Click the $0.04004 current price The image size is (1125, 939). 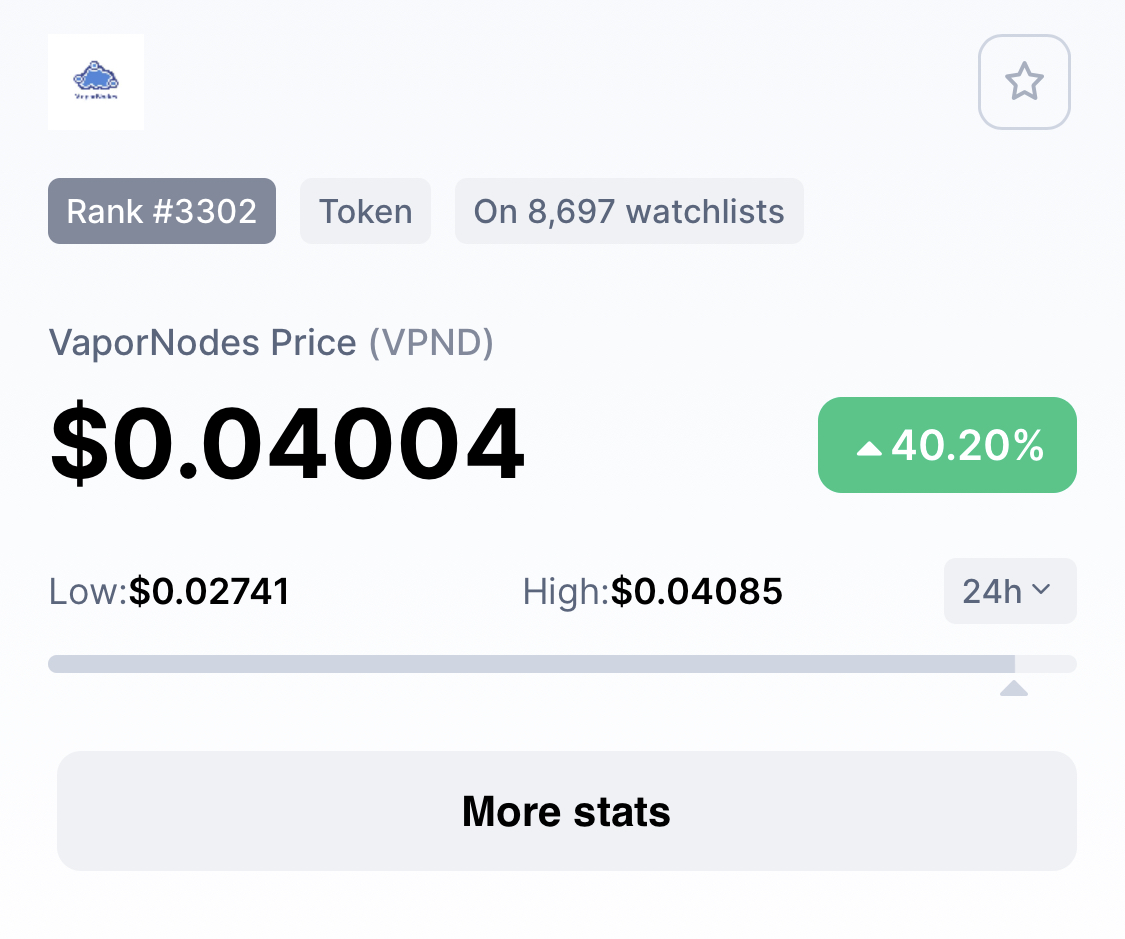[288, 443]
